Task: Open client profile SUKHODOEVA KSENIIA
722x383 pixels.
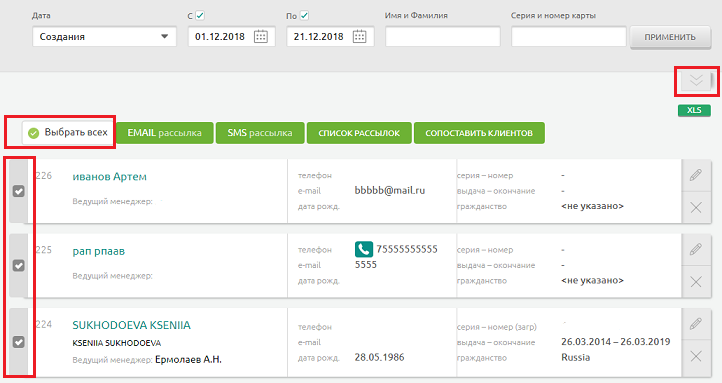Action: click(x=131, y=325)
